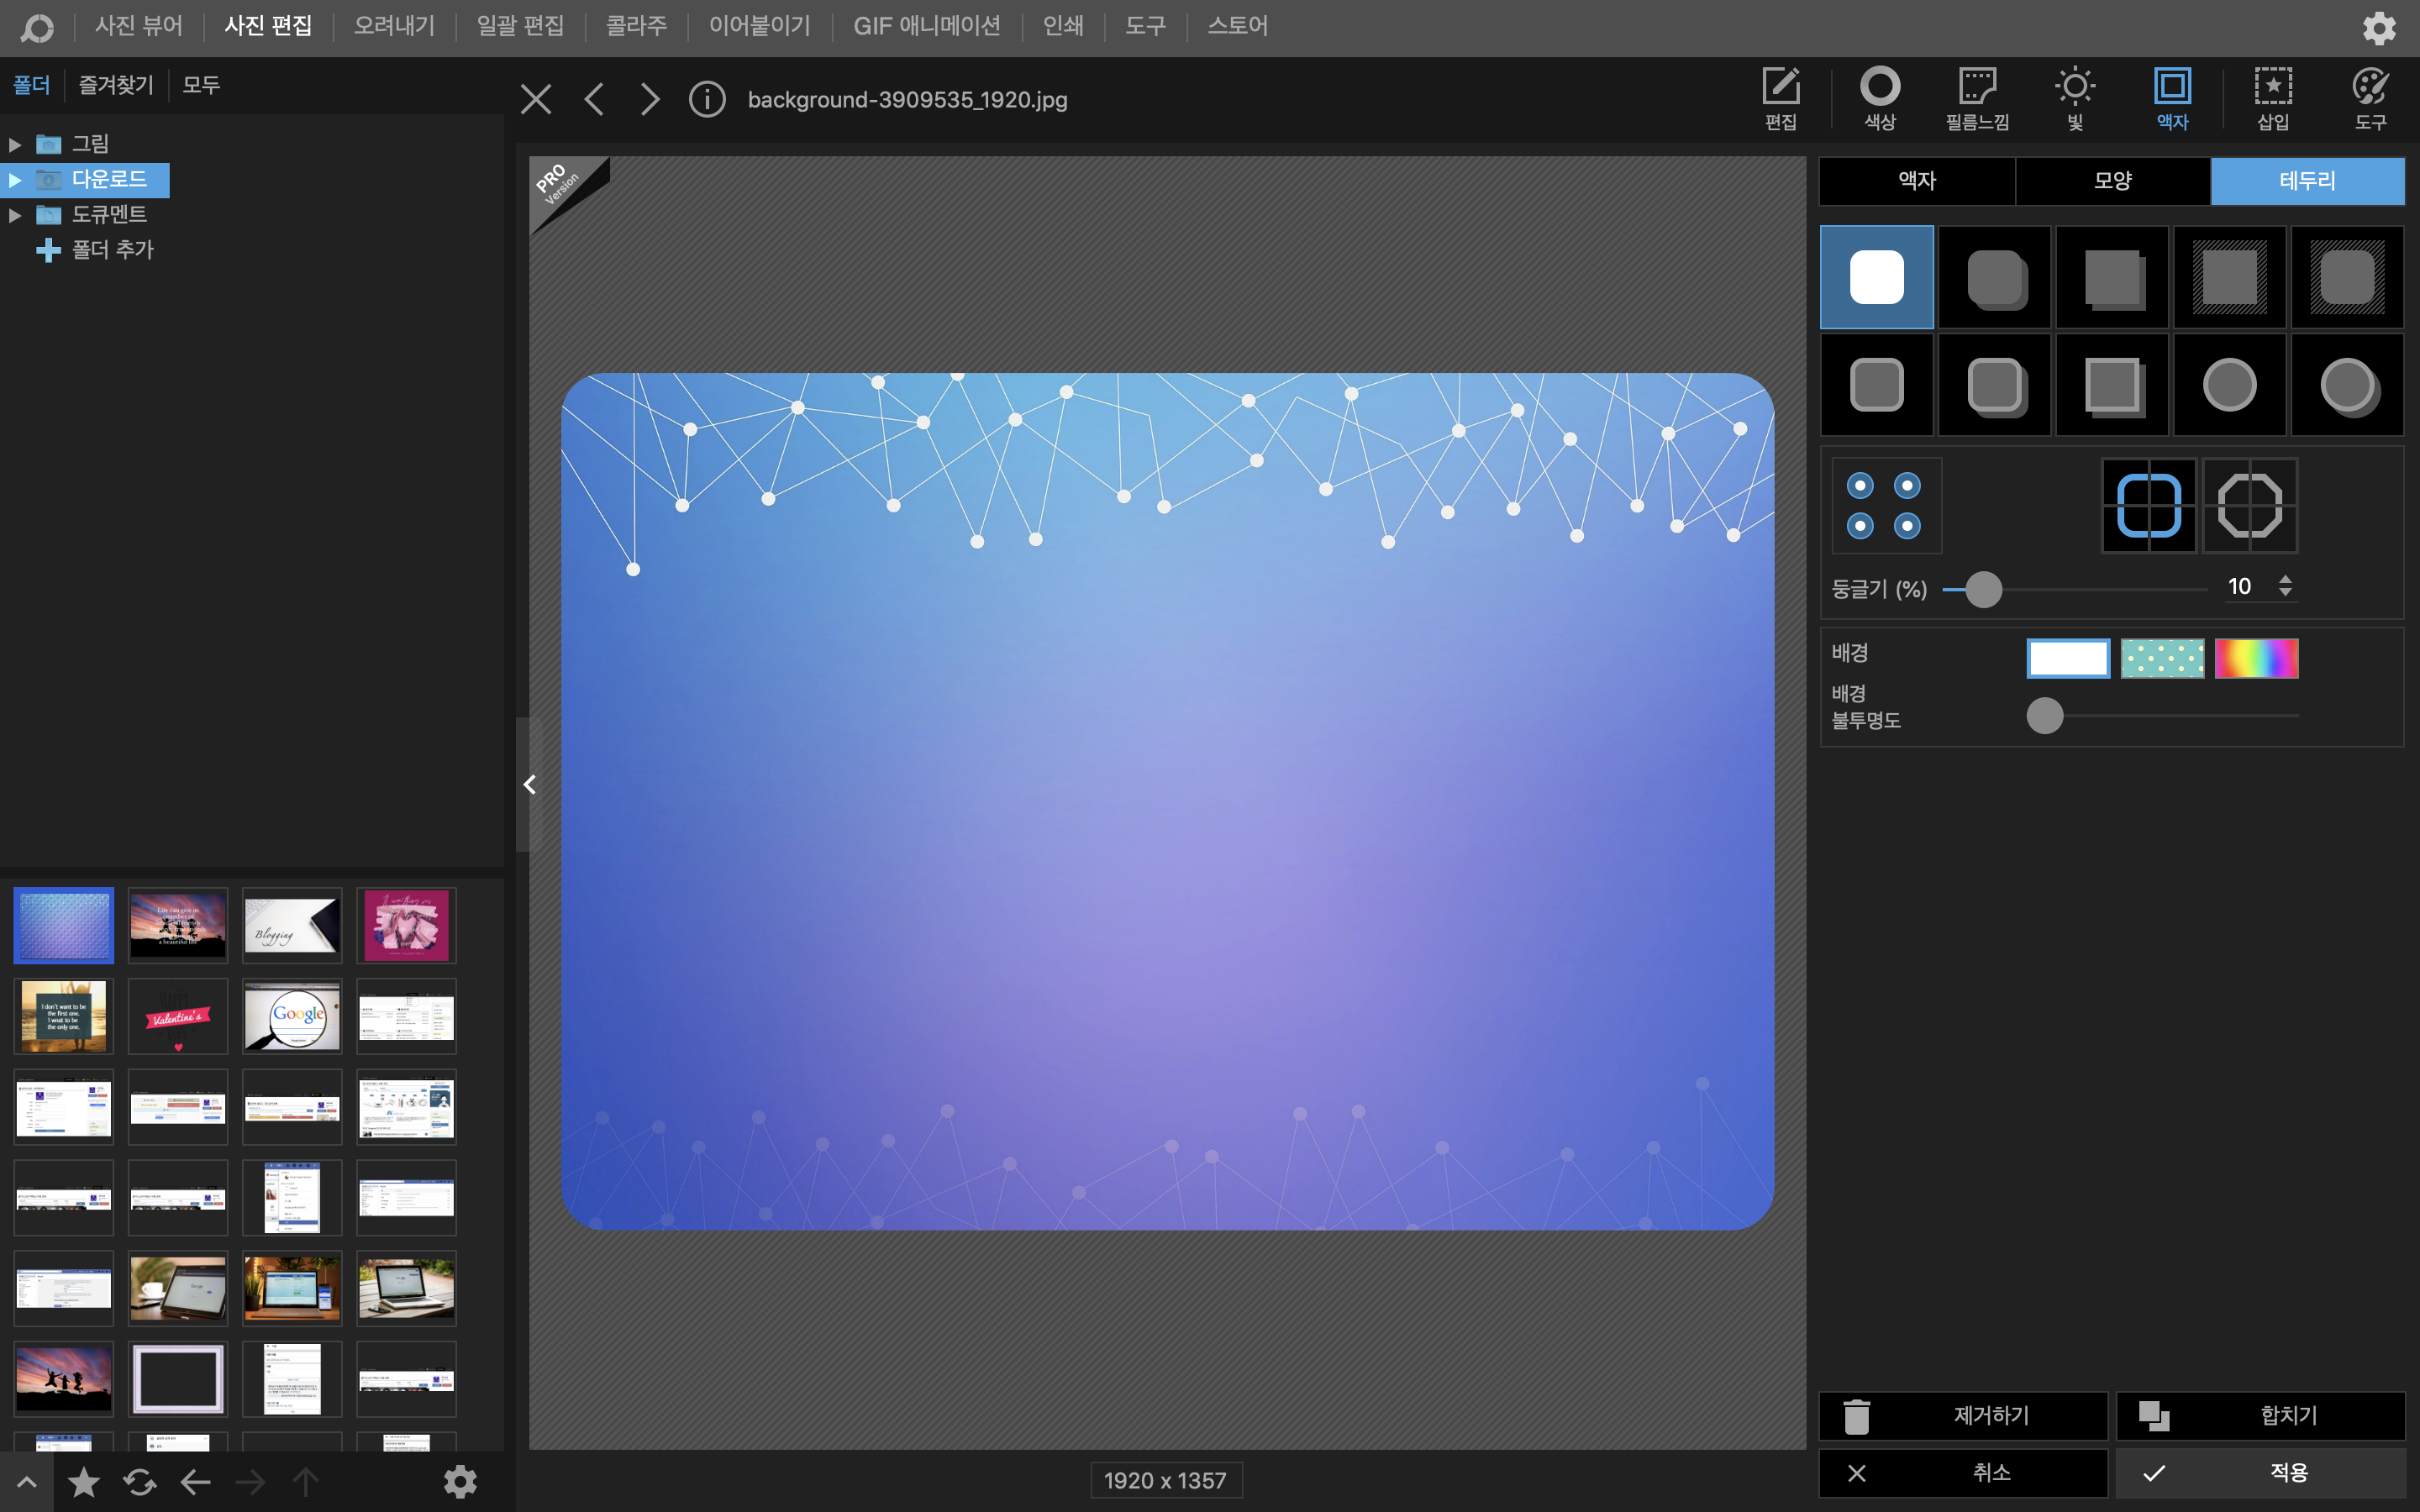Select the circle border style preset
The image size is (2420, 1512).
[2229, 385]
